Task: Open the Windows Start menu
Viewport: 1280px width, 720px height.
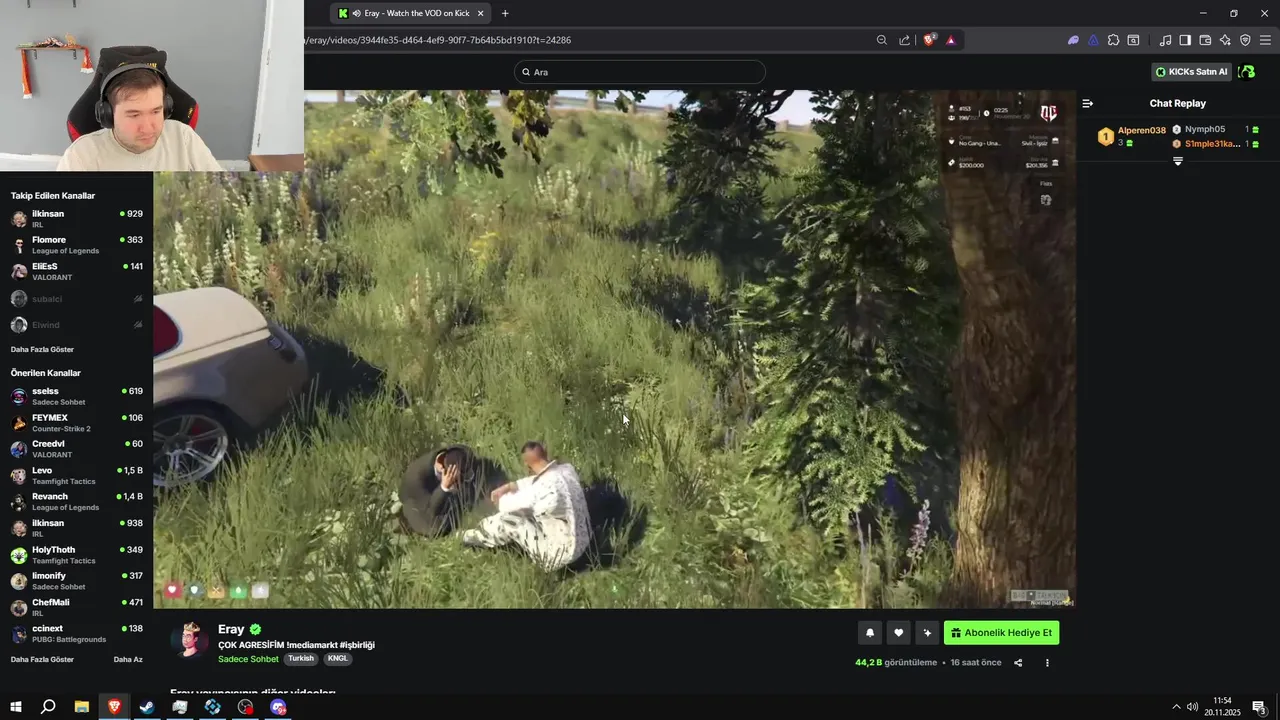Action: (16, 707)
